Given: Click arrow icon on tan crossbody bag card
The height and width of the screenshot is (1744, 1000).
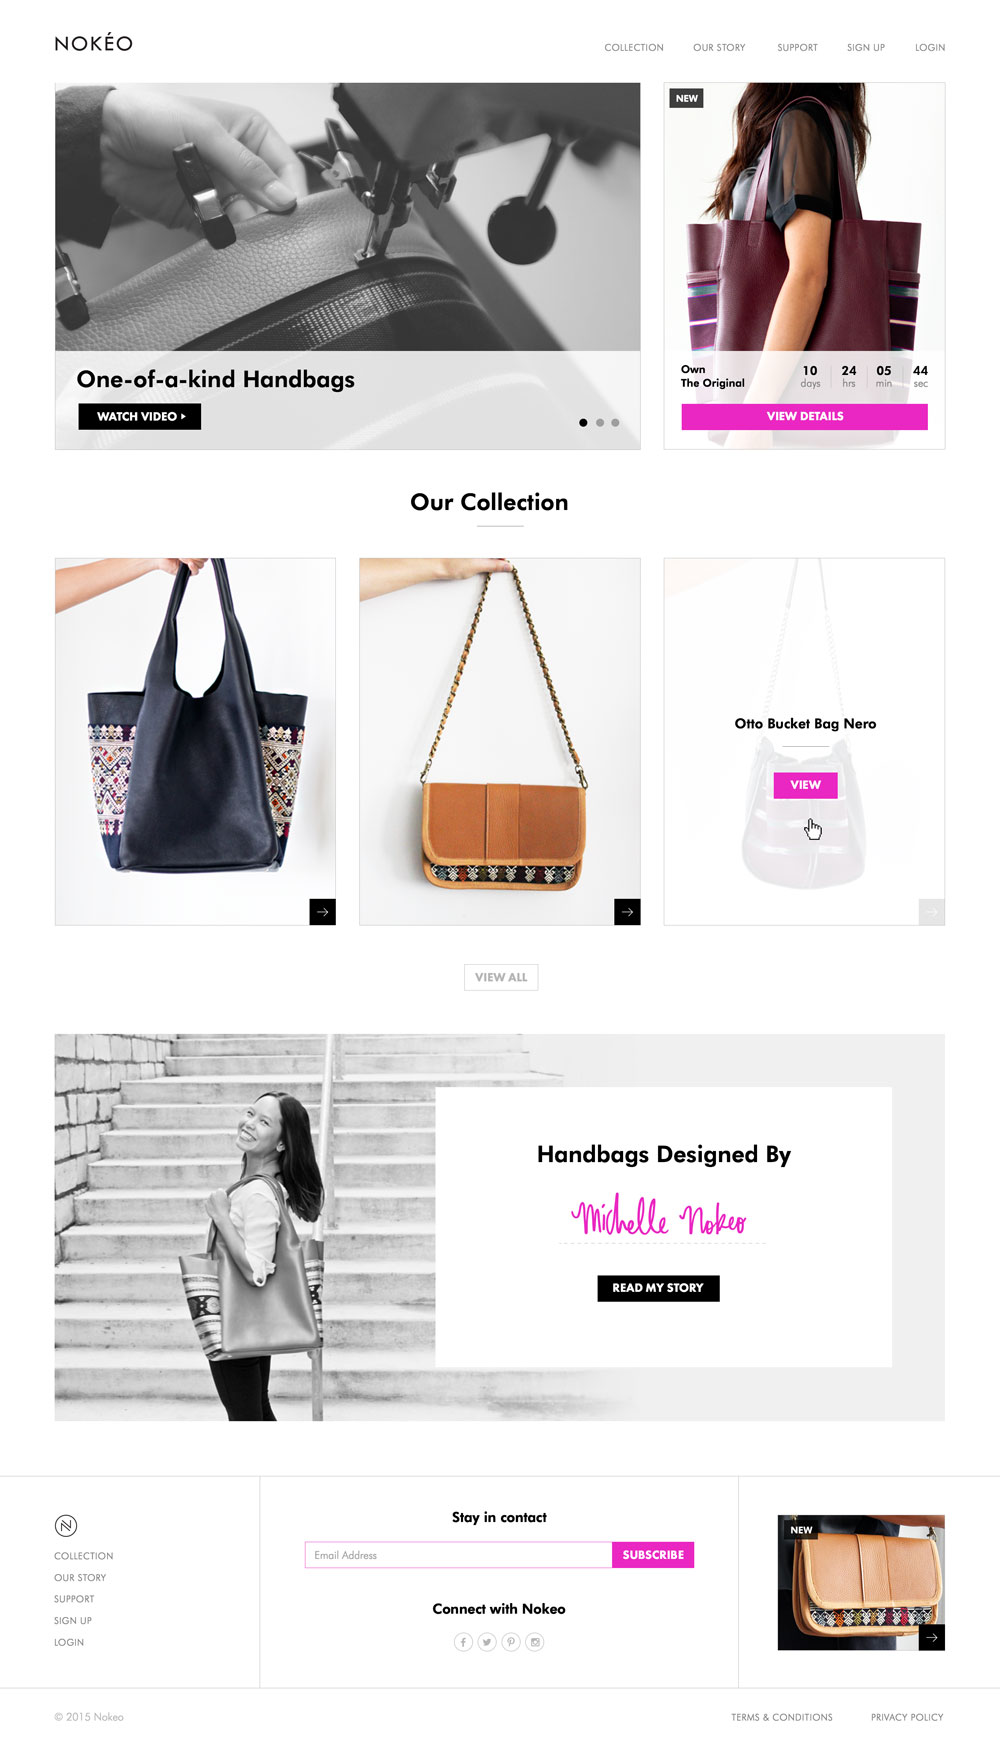Looking at the screenshot, I should coord(627,912).
